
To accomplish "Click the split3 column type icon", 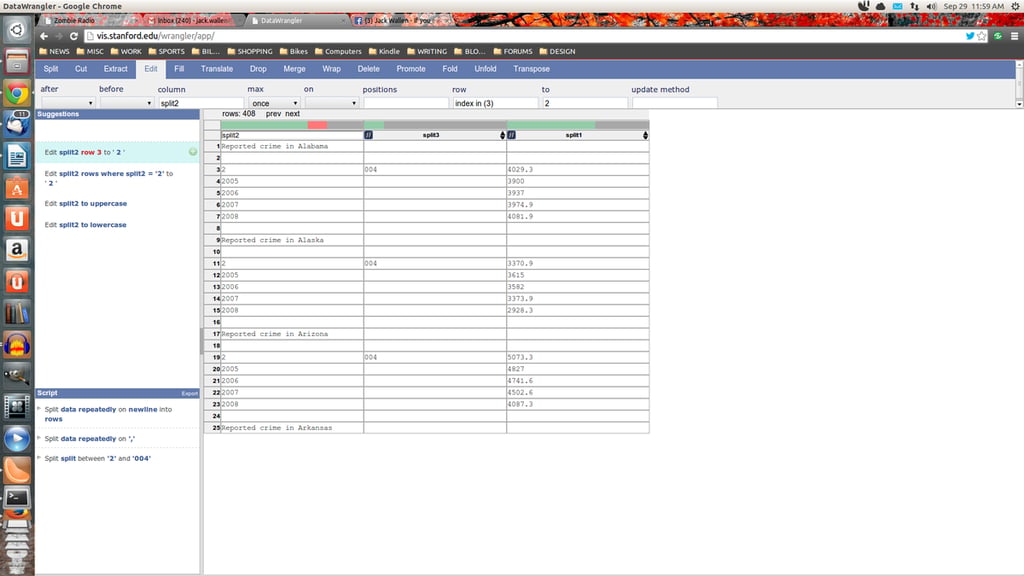I will 368,135.
